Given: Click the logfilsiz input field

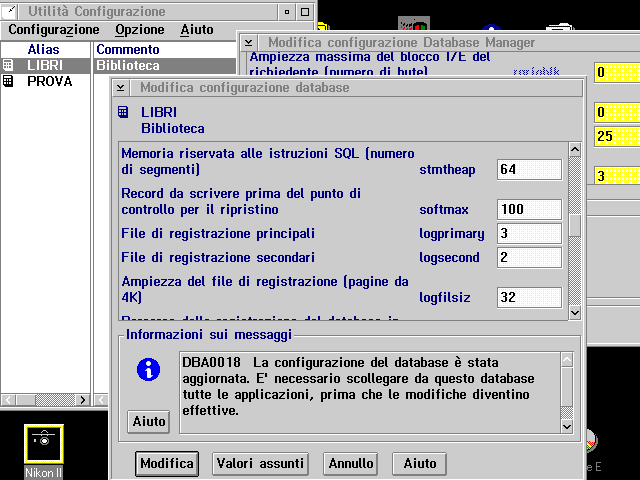Looking at the screenshot, I should pyautogui.click(x=528, y=298).
